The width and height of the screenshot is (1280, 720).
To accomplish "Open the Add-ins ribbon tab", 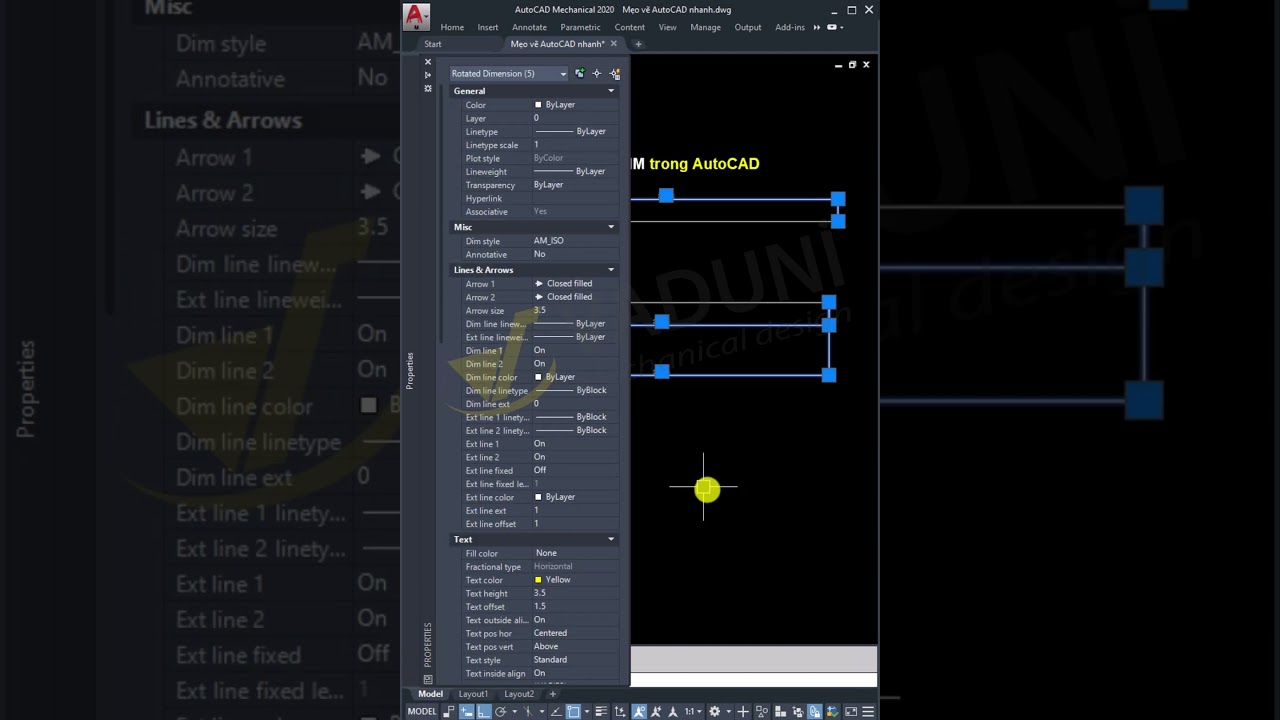I will coord(790,27).
